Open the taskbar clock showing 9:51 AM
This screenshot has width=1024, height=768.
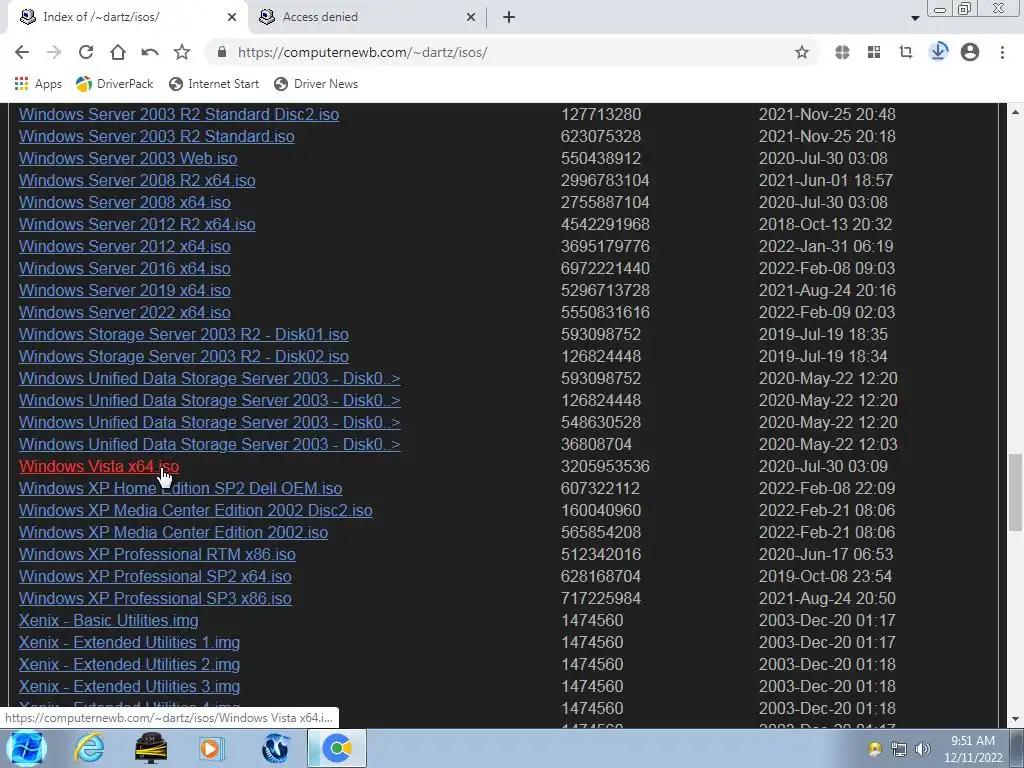[973, 749]
